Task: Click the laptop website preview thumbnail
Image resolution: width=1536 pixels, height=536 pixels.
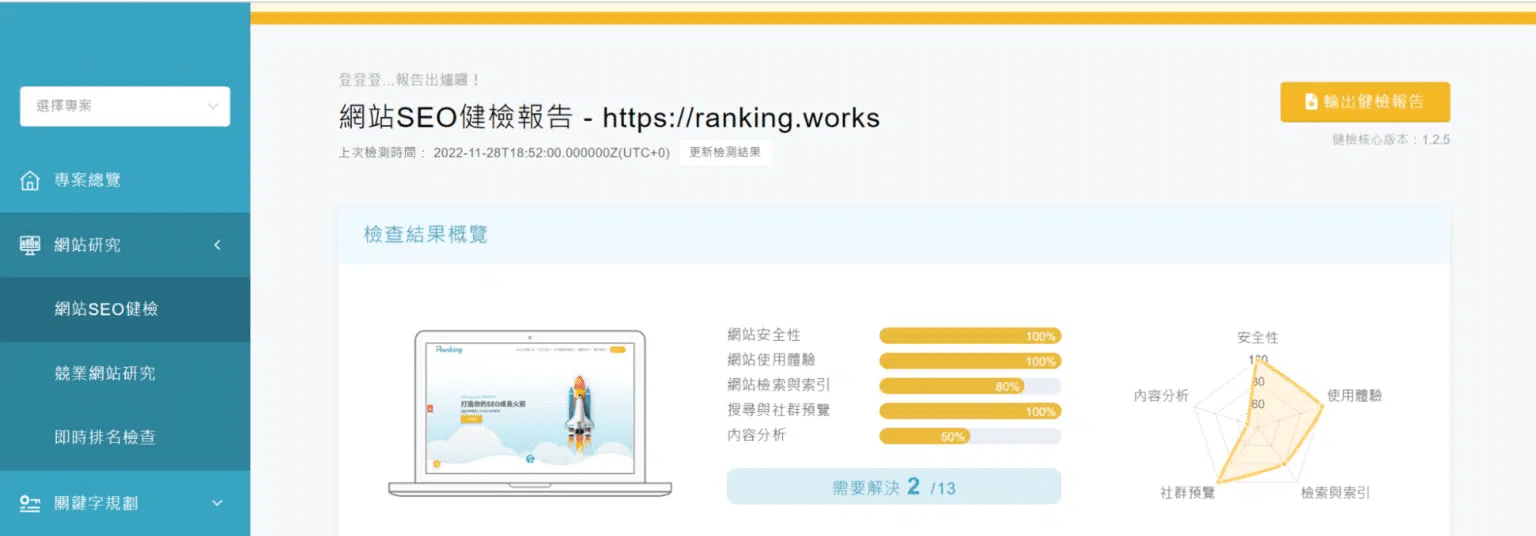Action: tap(530, 410)
